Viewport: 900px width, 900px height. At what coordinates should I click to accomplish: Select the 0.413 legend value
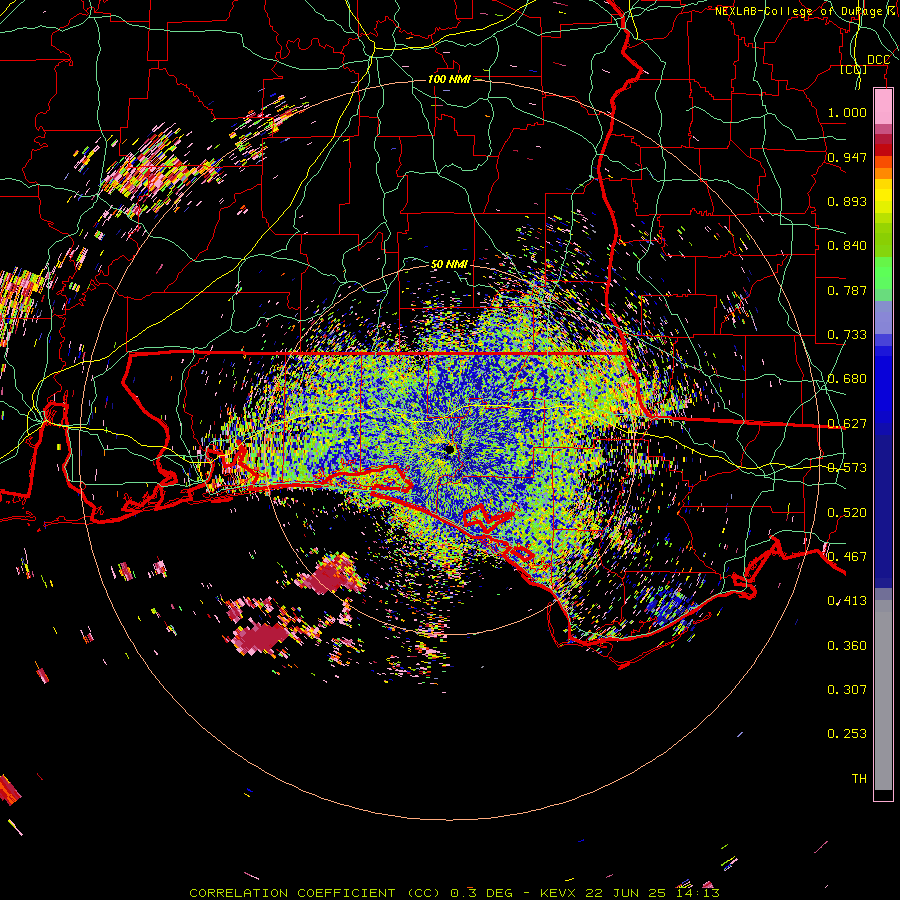847,601
